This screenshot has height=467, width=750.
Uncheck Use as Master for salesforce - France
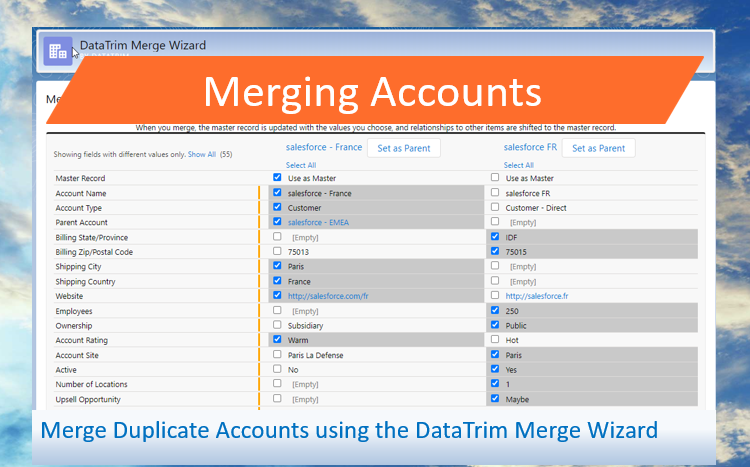tap(277, 178)
